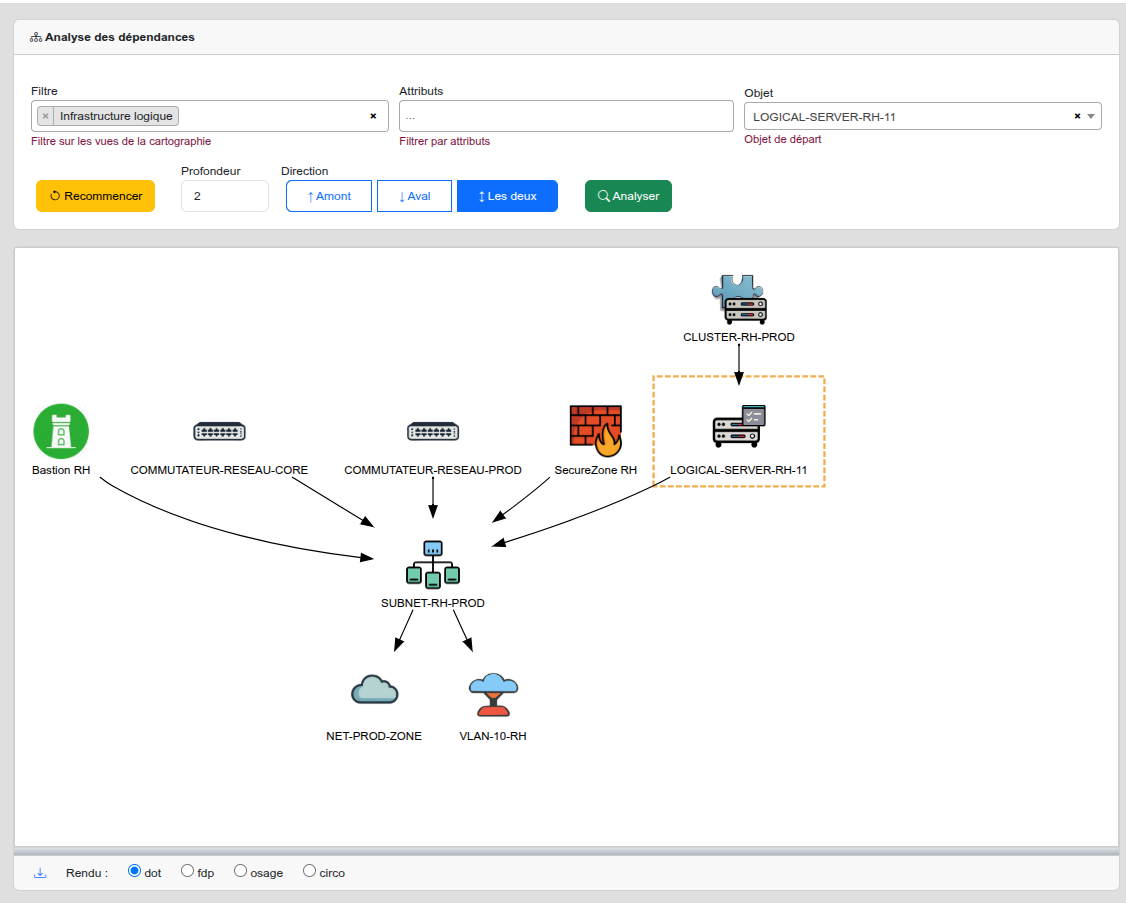
Task: Choose the osage rendering option
Action: coord(240,871)
